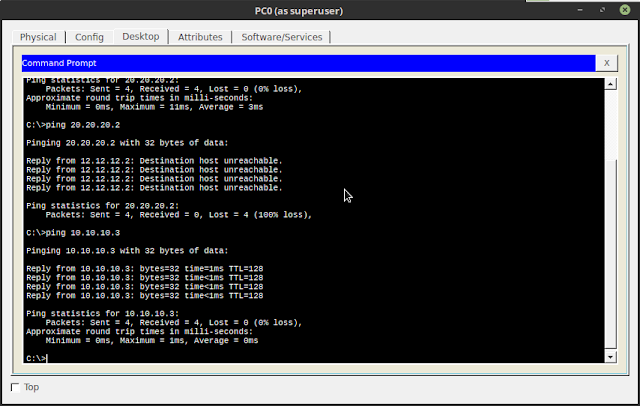Click the C:\> prompt input line
The height and width of the screenshot is (406, 640).
click(37, 358)
